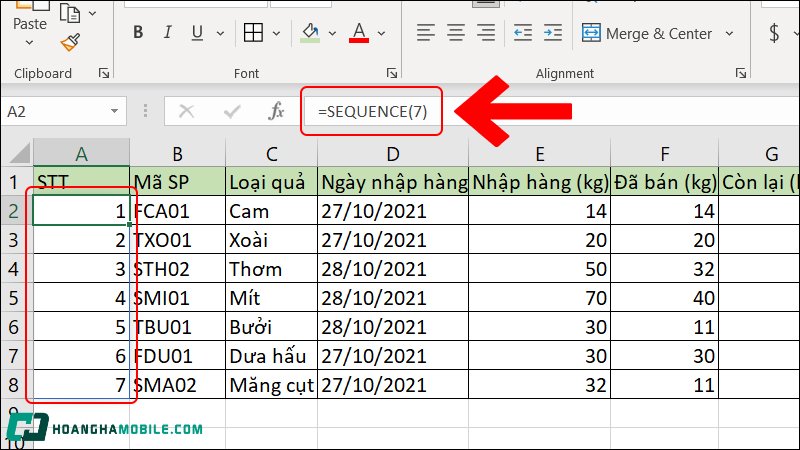Click the 'Loại quả' header cell
The image size is (800, 450).
pyautogui.click(x=271, y=182)
